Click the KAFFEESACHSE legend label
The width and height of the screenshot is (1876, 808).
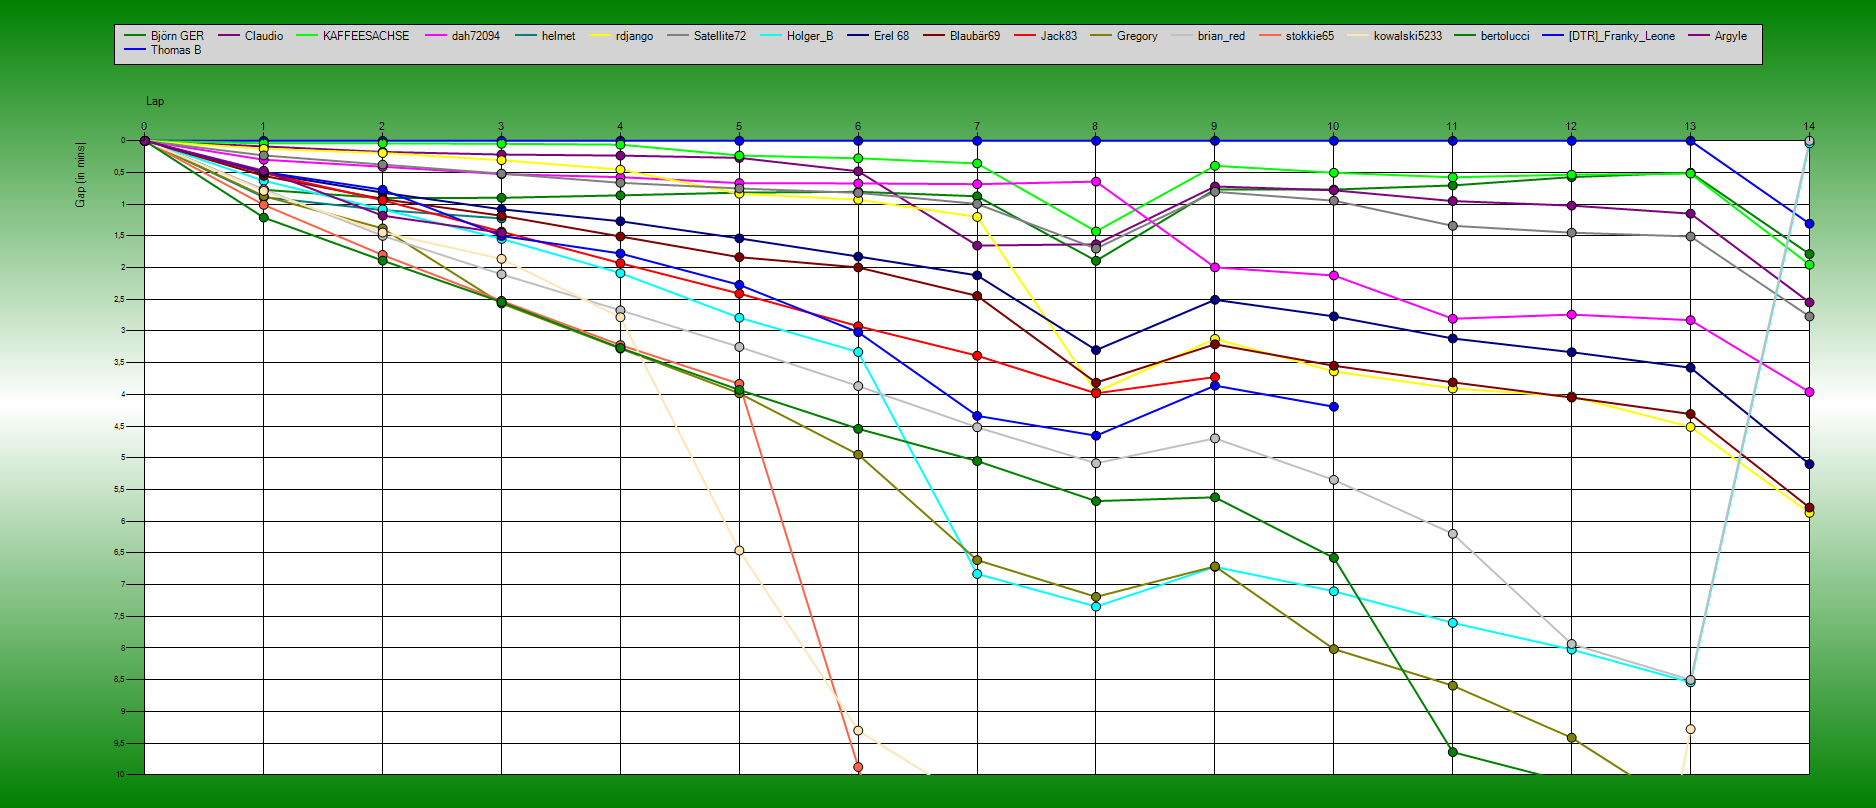coord(365,36)
